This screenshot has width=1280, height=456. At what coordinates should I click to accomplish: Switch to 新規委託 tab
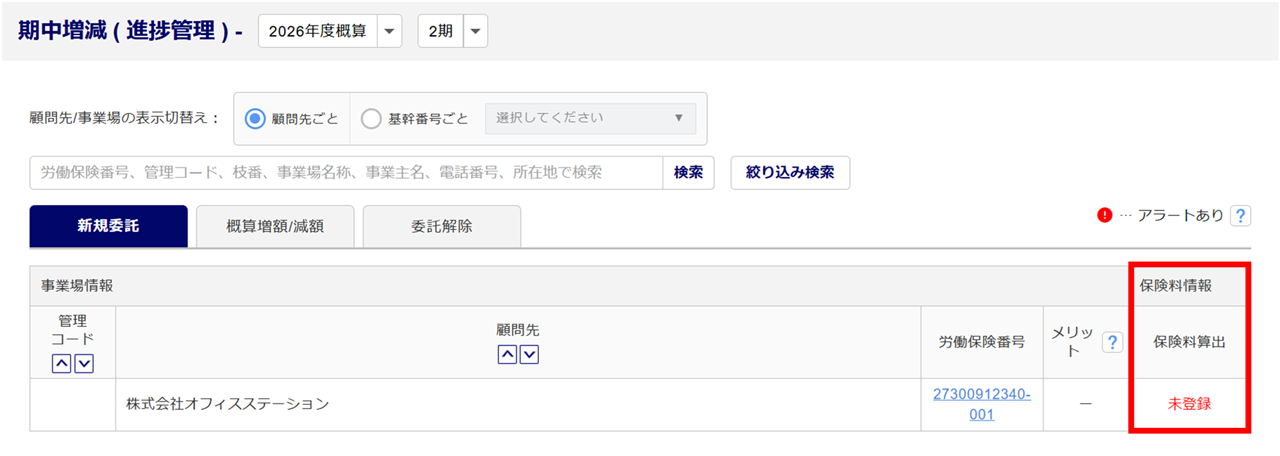click(108, 226)
